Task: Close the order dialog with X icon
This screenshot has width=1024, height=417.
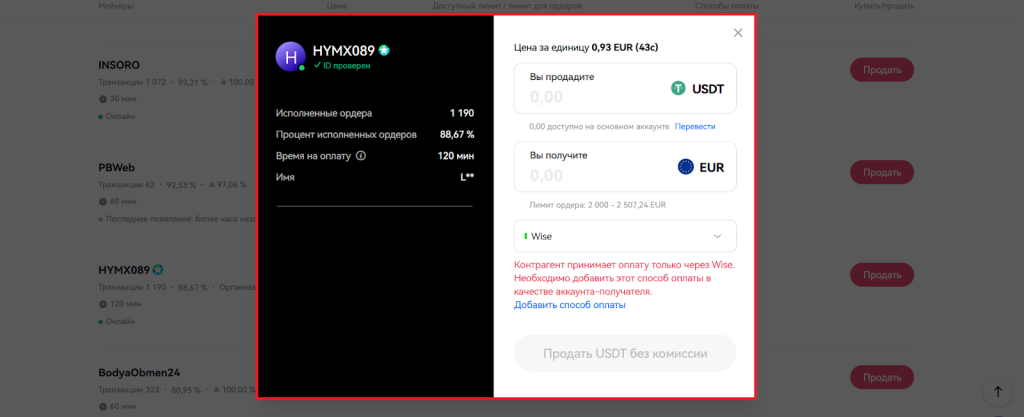Action: pos(738,33)
